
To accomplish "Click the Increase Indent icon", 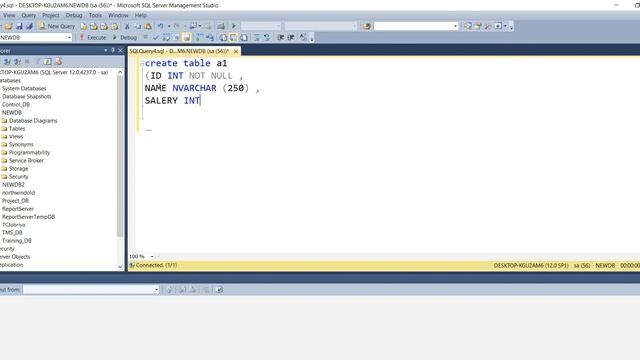I will click(x=291, y=38).
